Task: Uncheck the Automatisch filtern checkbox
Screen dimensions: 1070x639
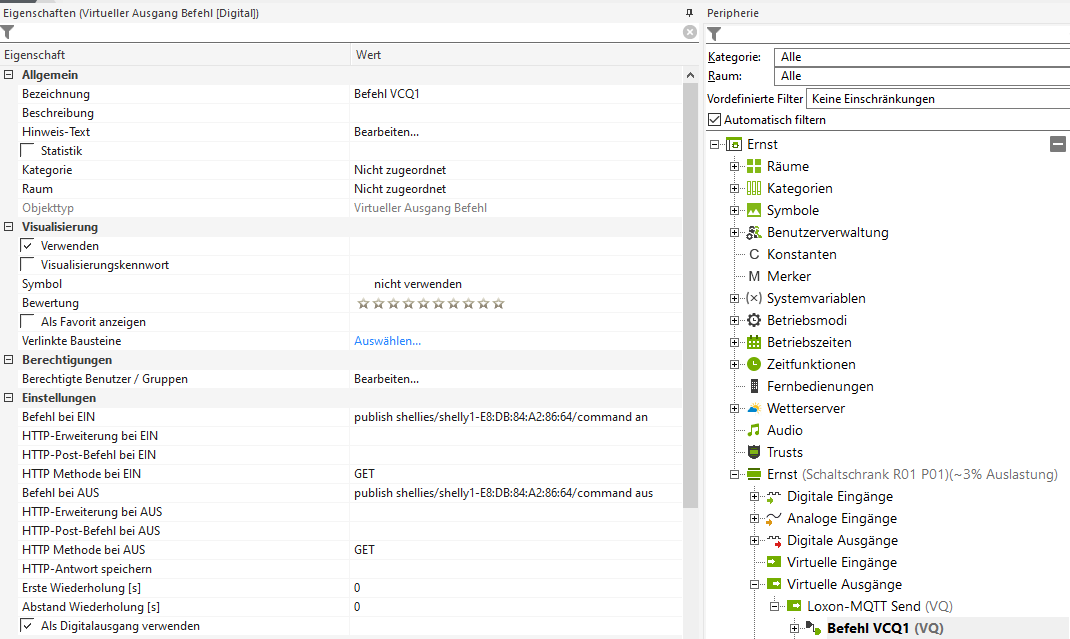Action: click(x=714, y=120)
